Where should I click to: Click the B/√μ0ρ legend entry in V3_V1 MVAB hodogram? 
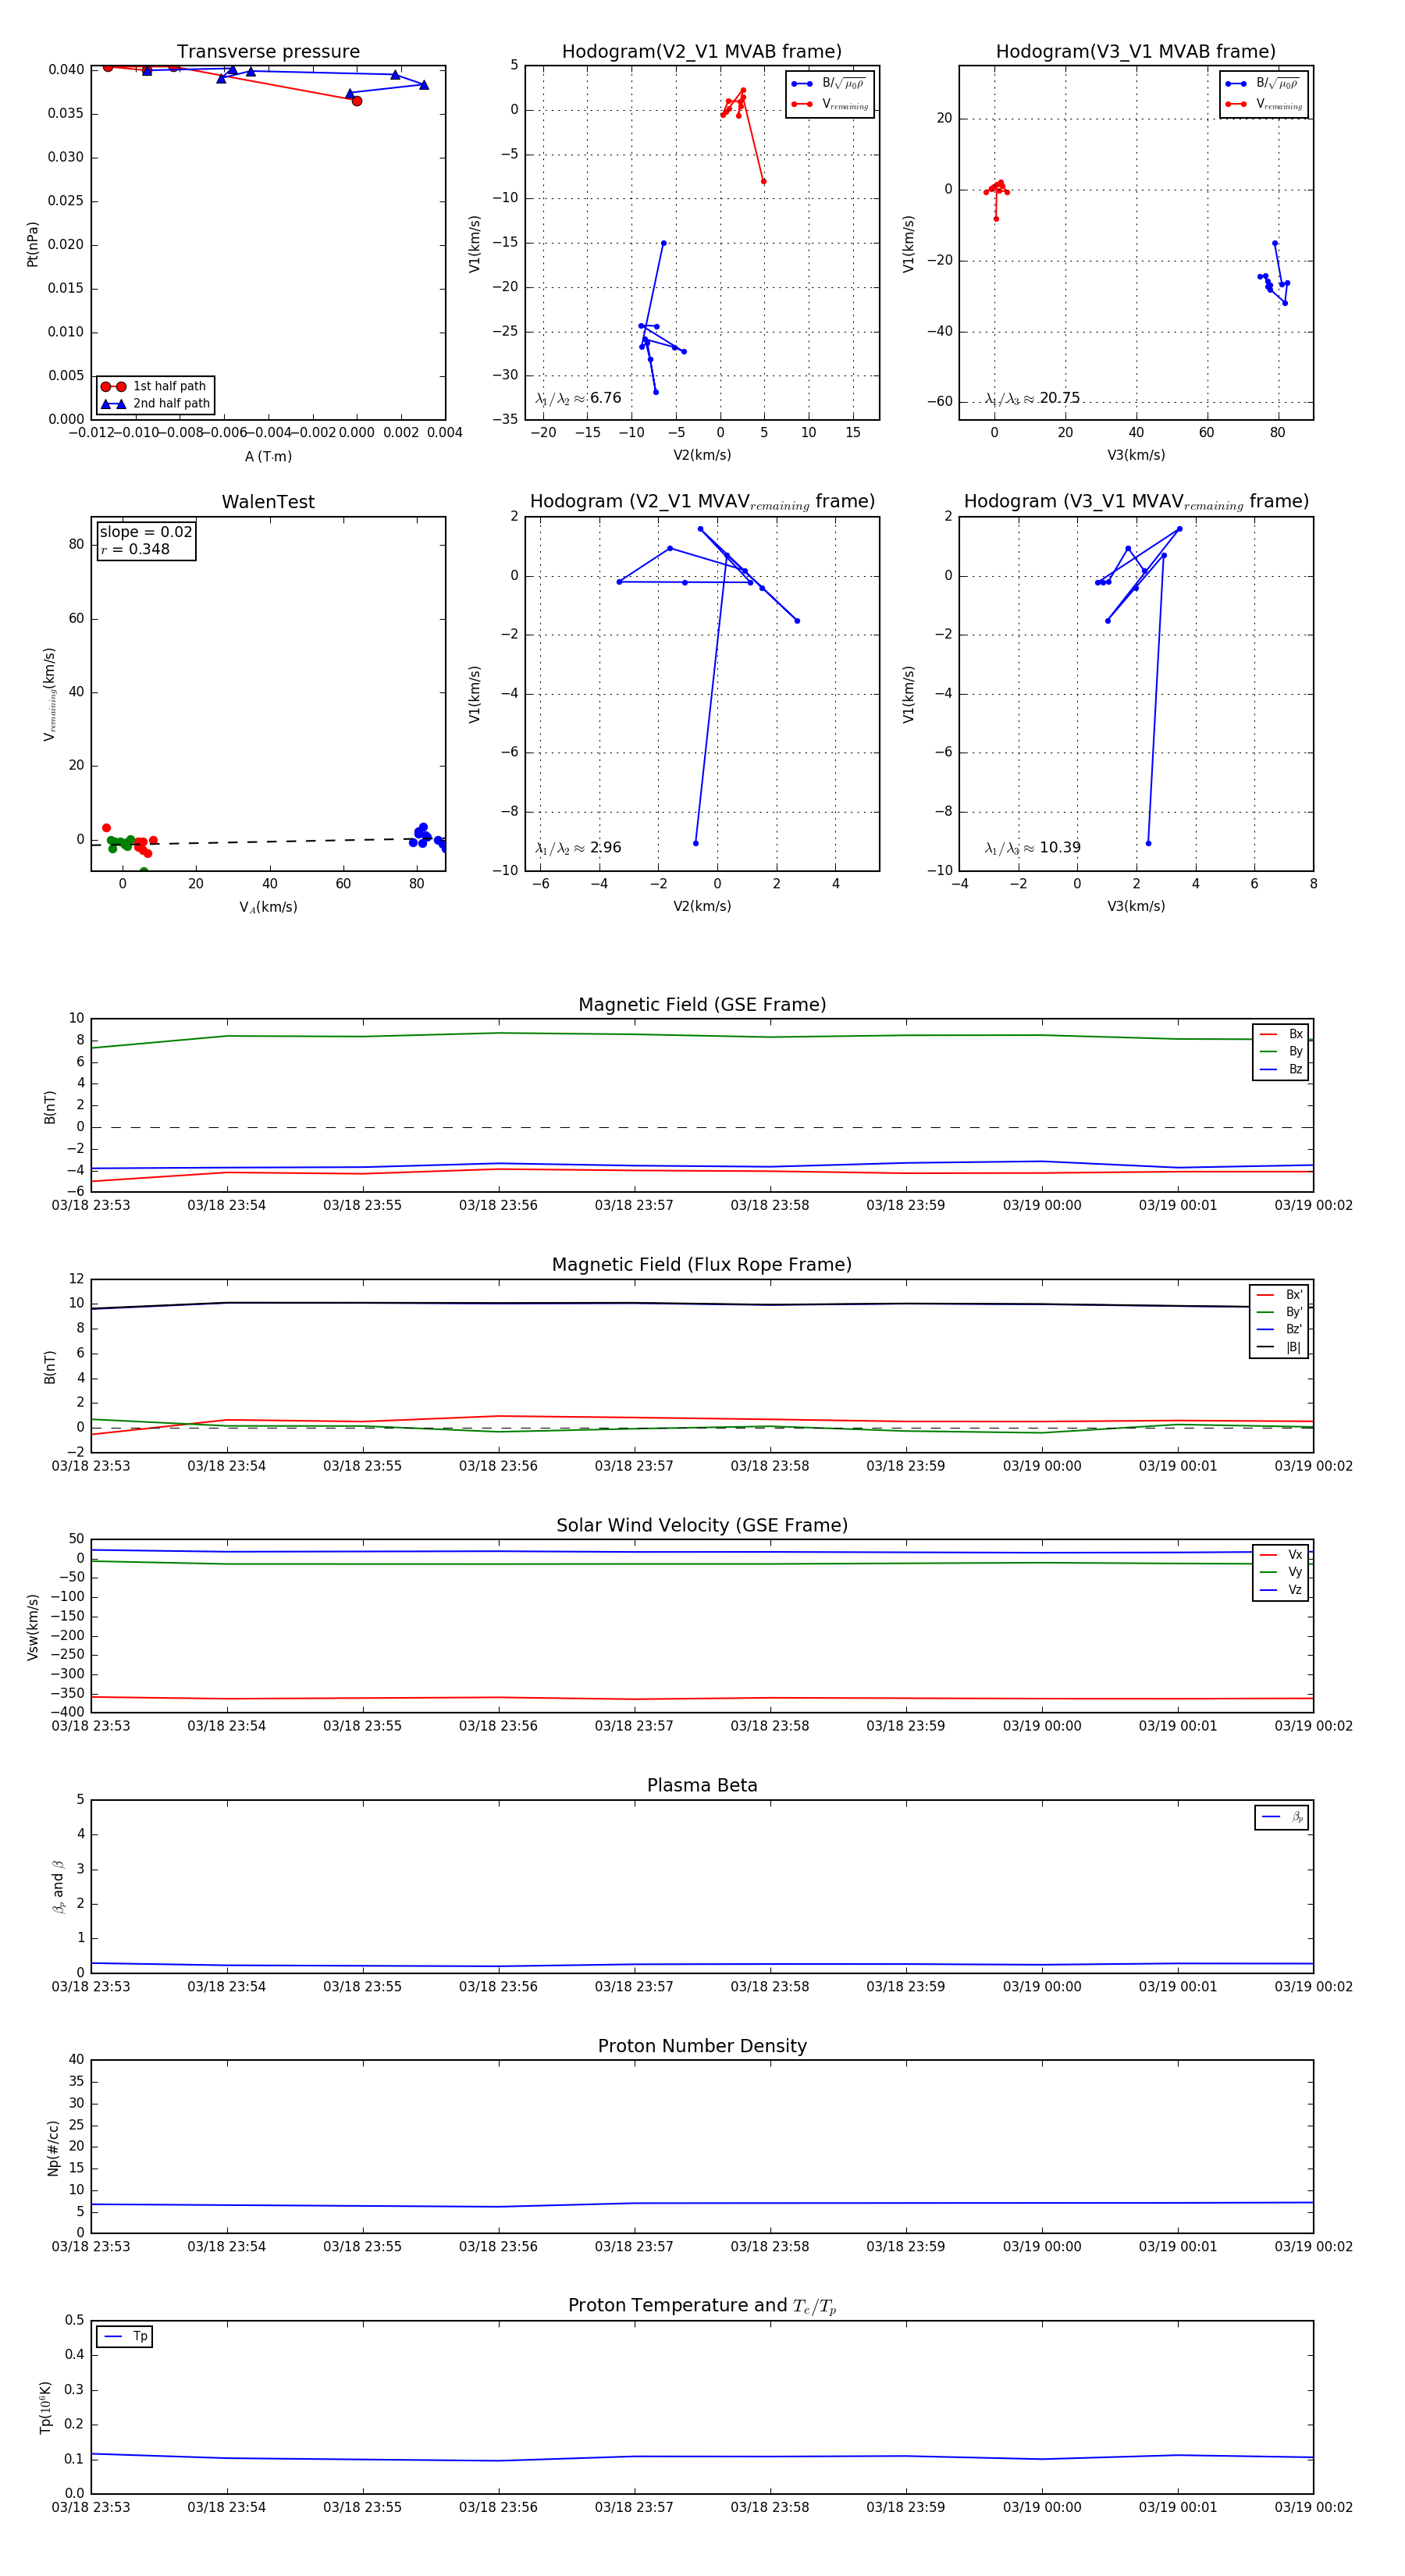click(1263, 83)
